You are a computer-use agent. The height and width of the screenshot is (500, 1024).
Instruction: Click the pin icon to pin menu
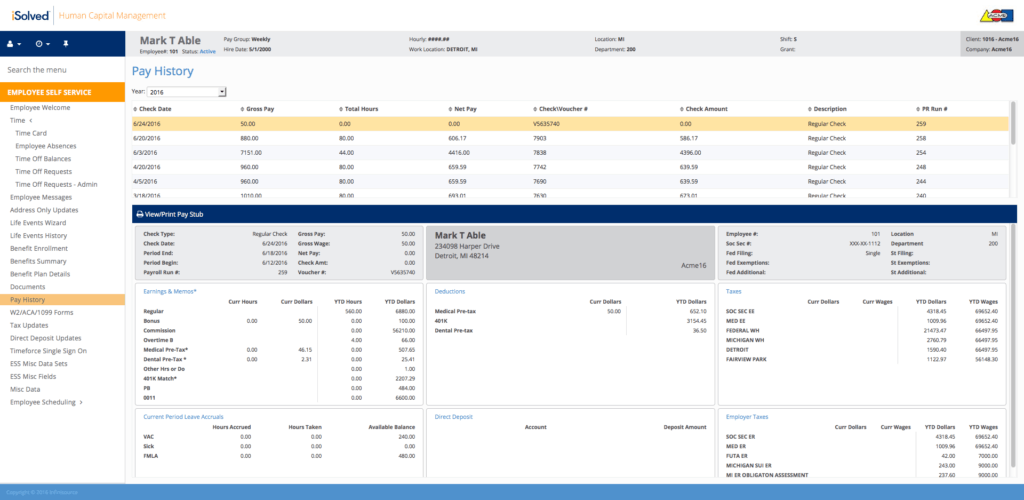click(x=66, y=44)
